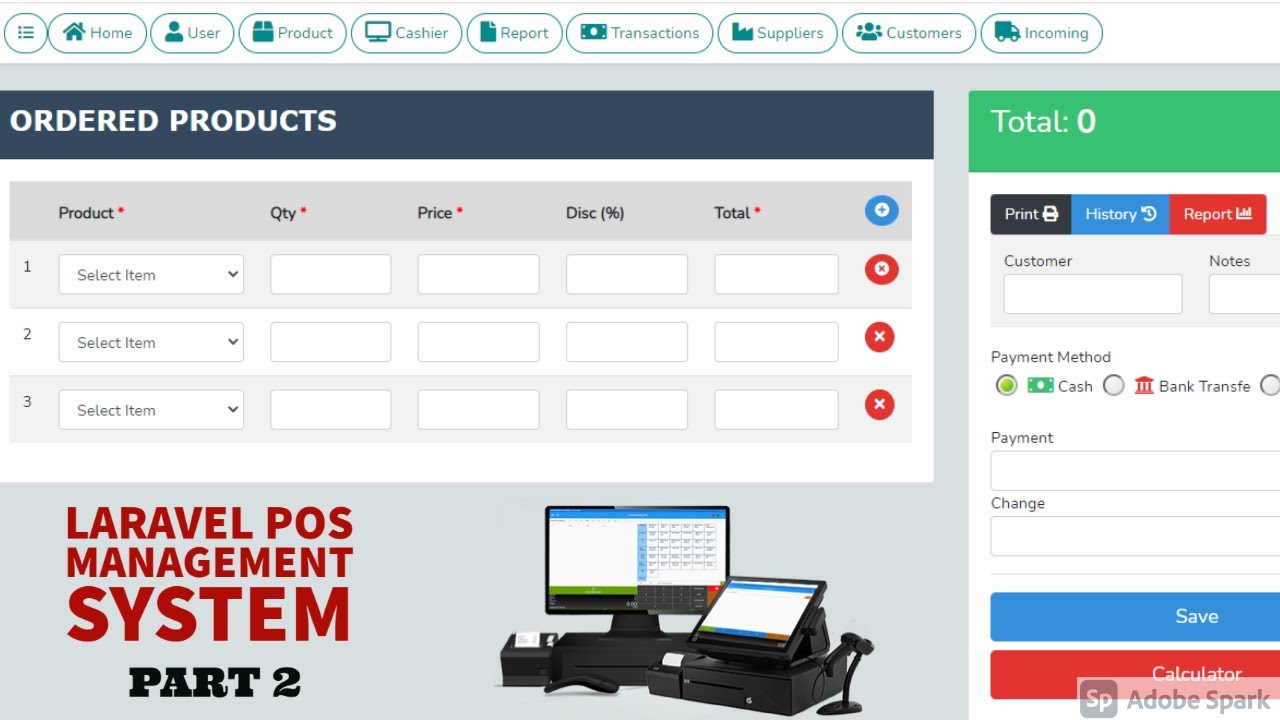The image size is (1280, 720).
Task: Focus the Total field in row 2
Action: (776, 342)
